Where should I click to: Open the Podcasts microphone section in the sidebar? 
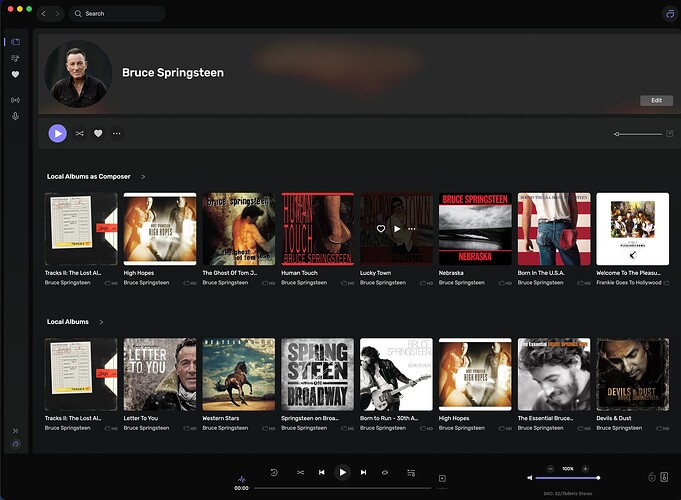coord(15,116)
